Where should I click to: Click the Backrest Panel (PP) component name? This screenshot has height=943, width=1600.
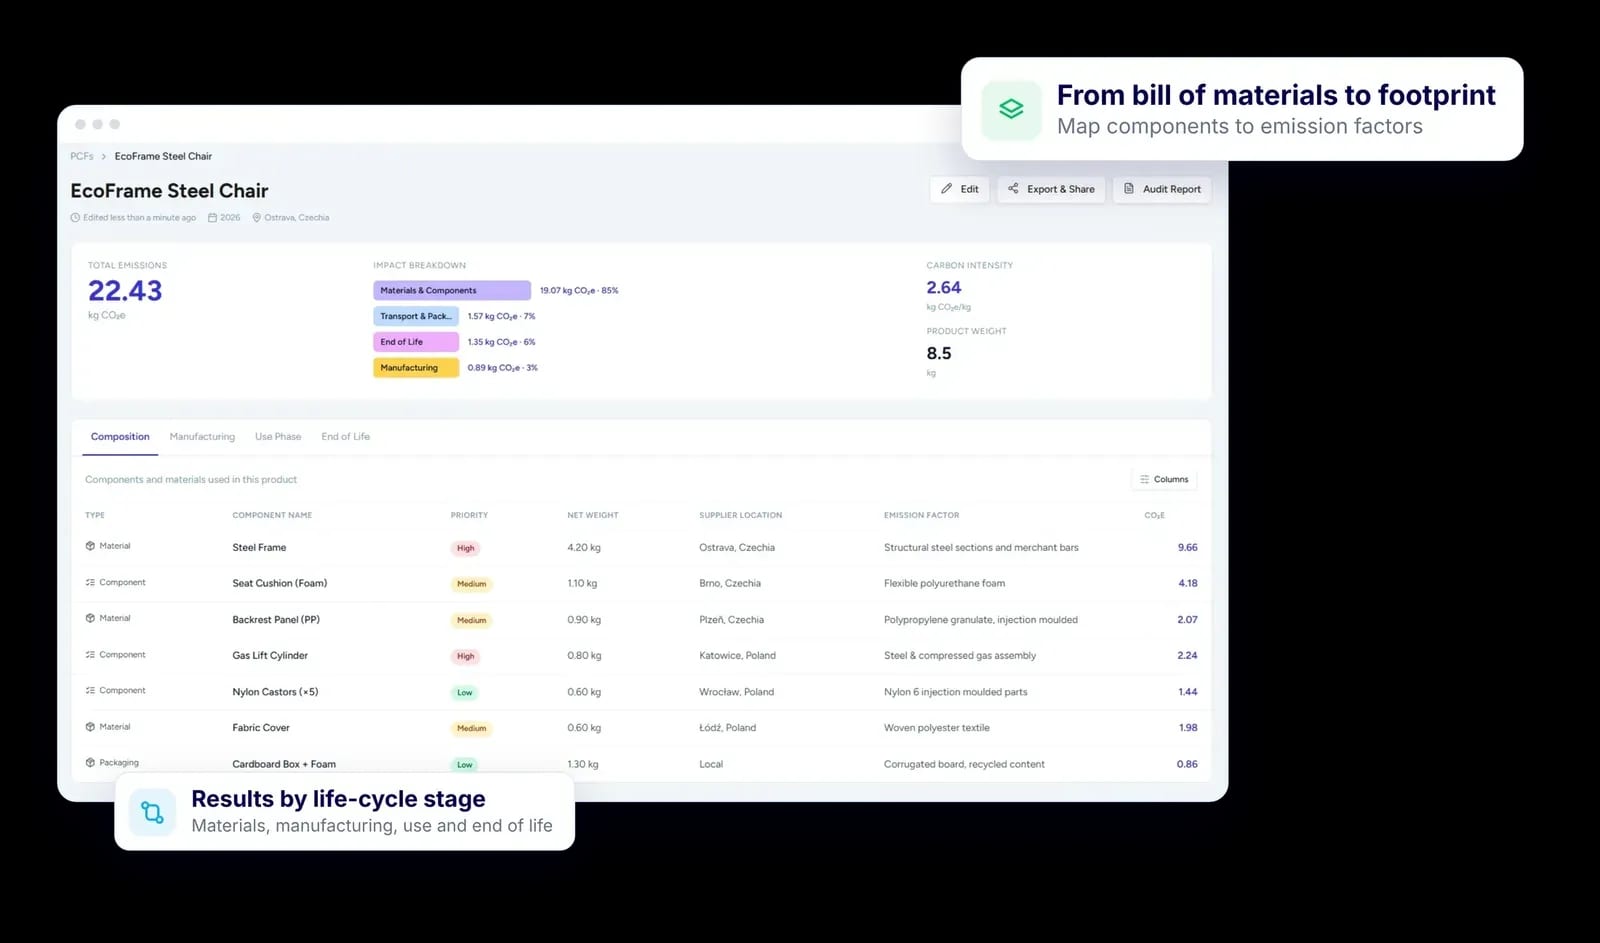click(x=276, y=620)
